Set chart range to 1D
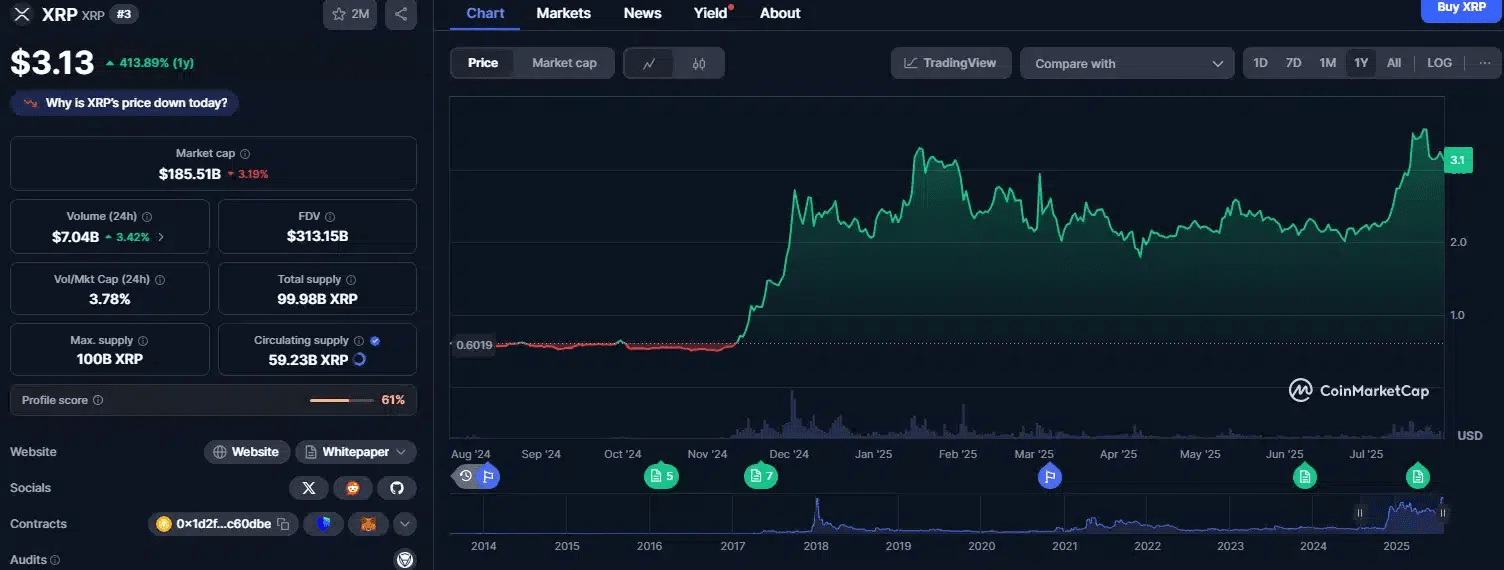This screenshot has height=570, width=1504. tap(1261, 63)
